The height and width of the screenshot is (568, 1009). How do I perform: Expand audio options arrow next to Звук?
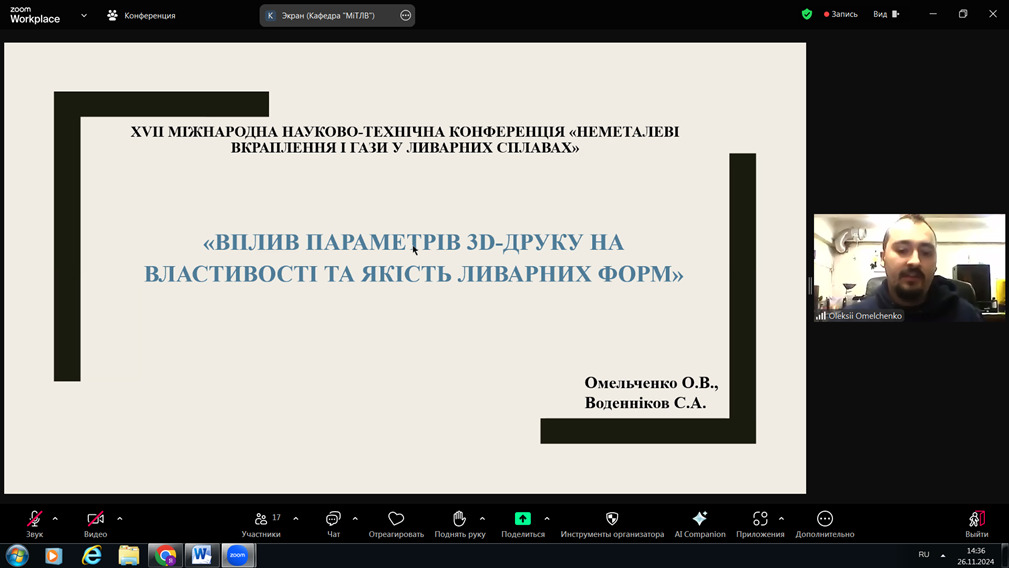click(x=55, y=519)
